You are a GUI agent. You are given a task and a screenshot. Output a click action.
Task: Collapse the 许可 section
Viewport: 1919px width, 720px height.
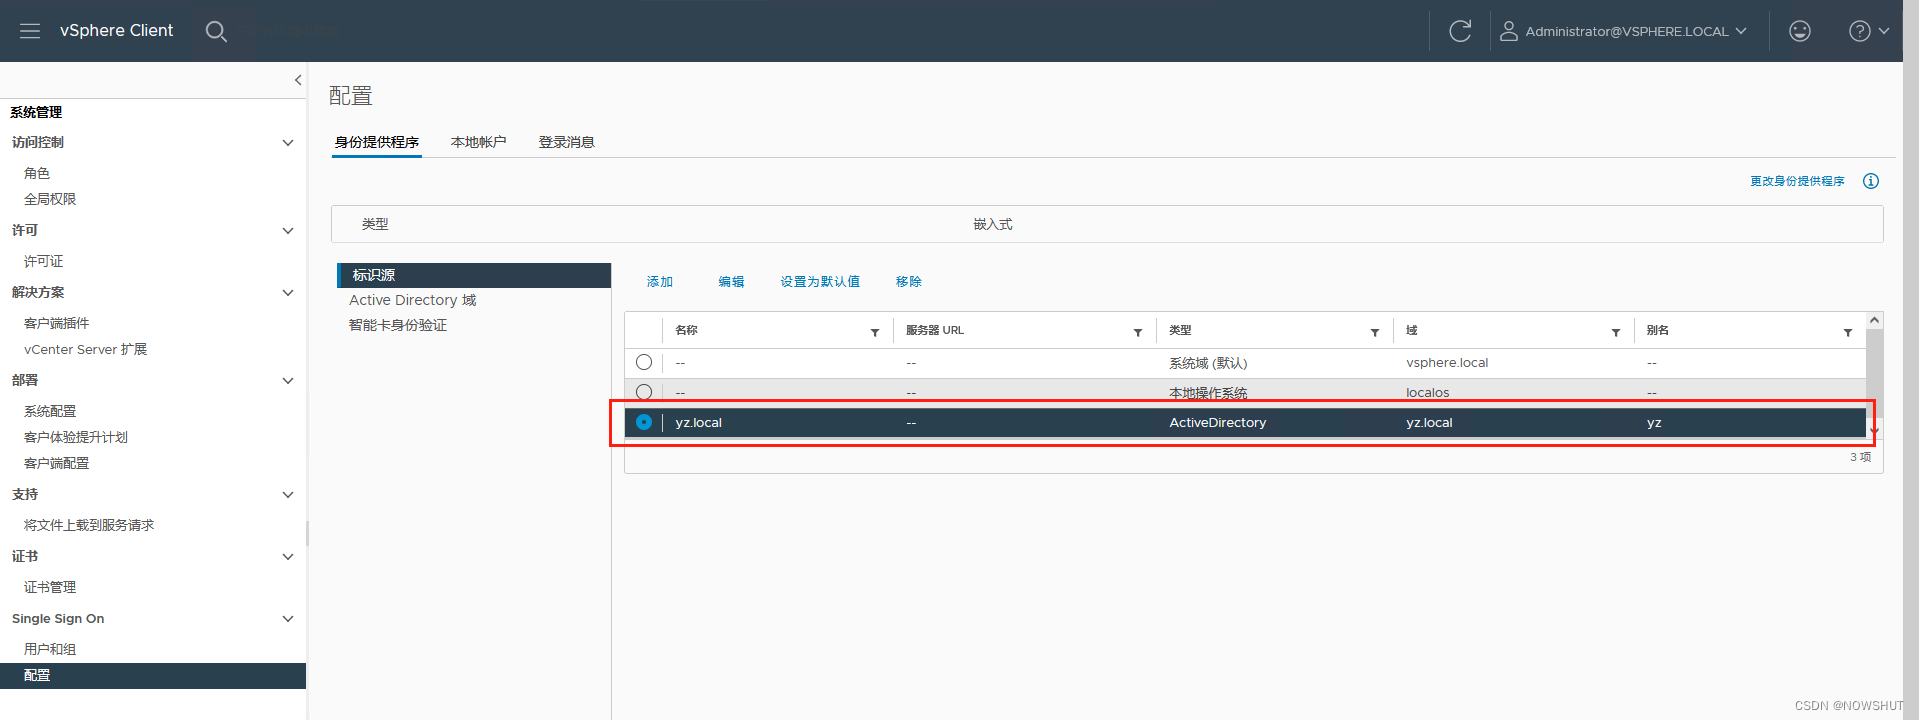288,231
